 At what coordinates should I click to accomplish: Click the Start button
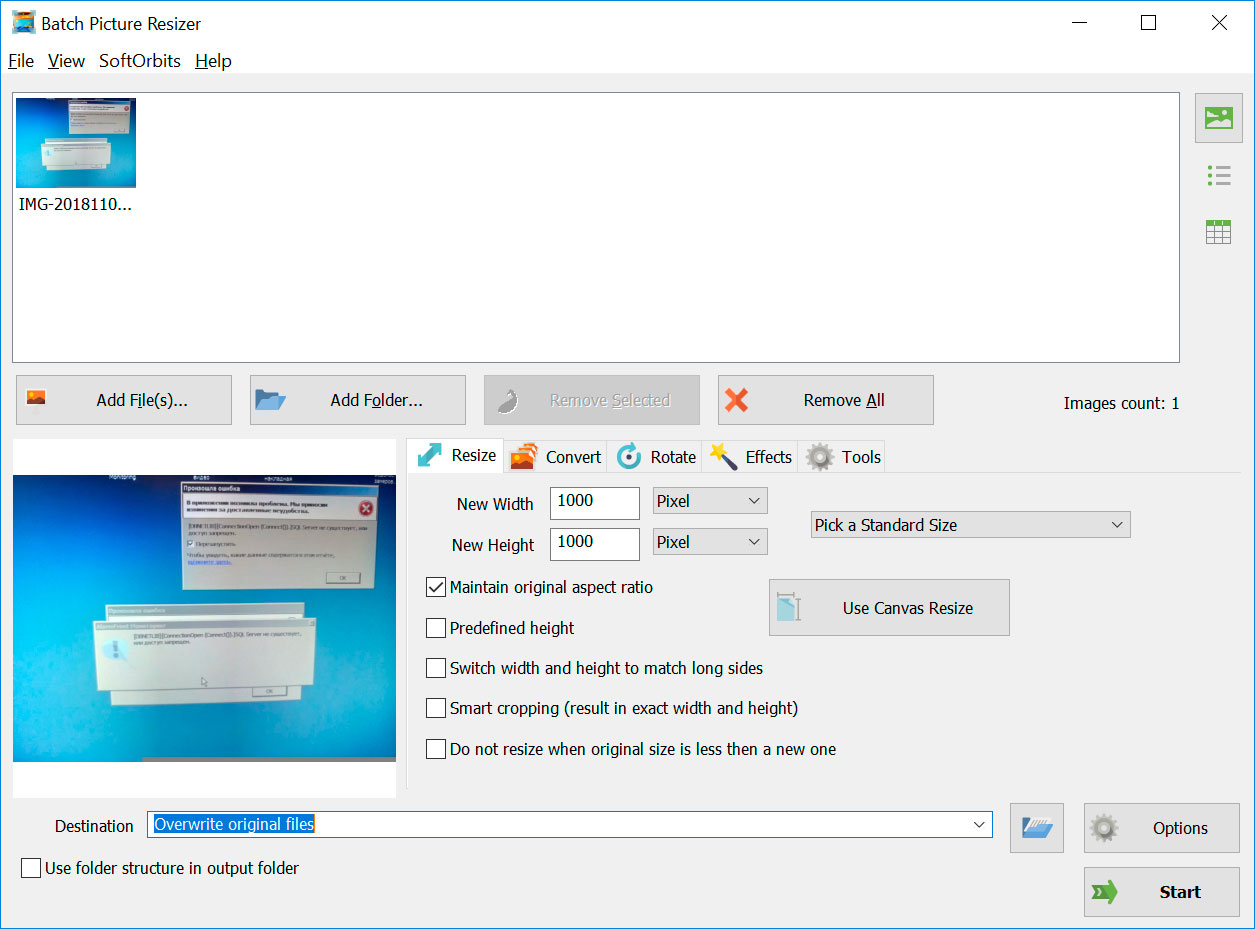click(1161, 891)
